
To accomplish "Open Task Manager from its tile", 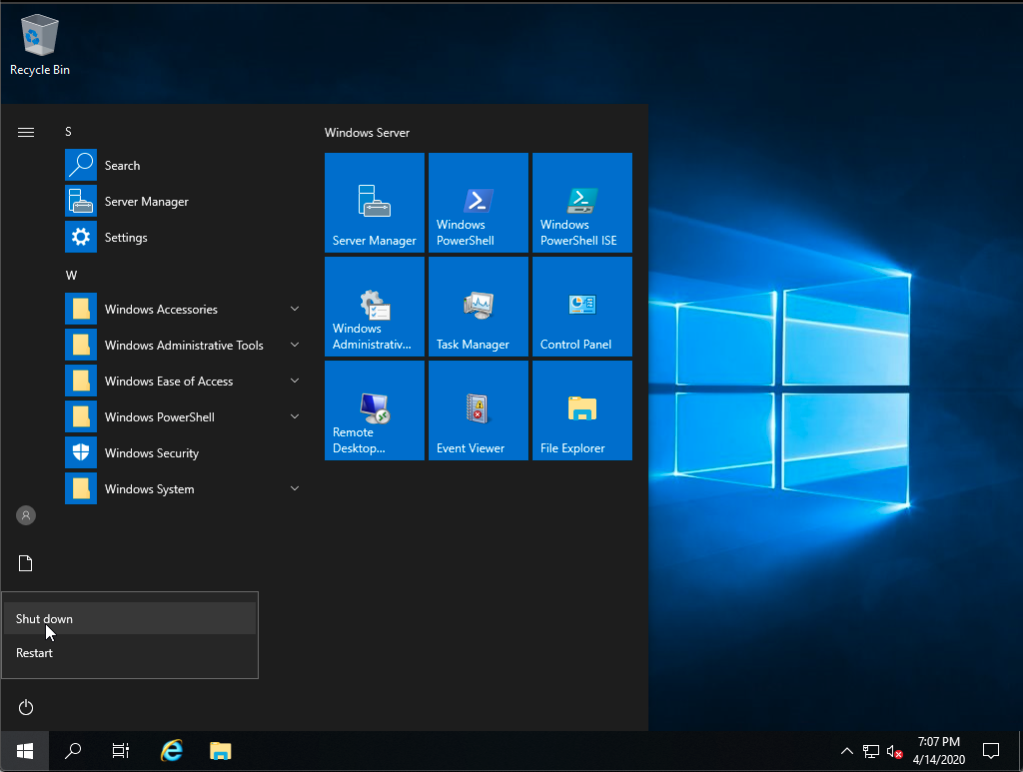I will click(478, 306).
